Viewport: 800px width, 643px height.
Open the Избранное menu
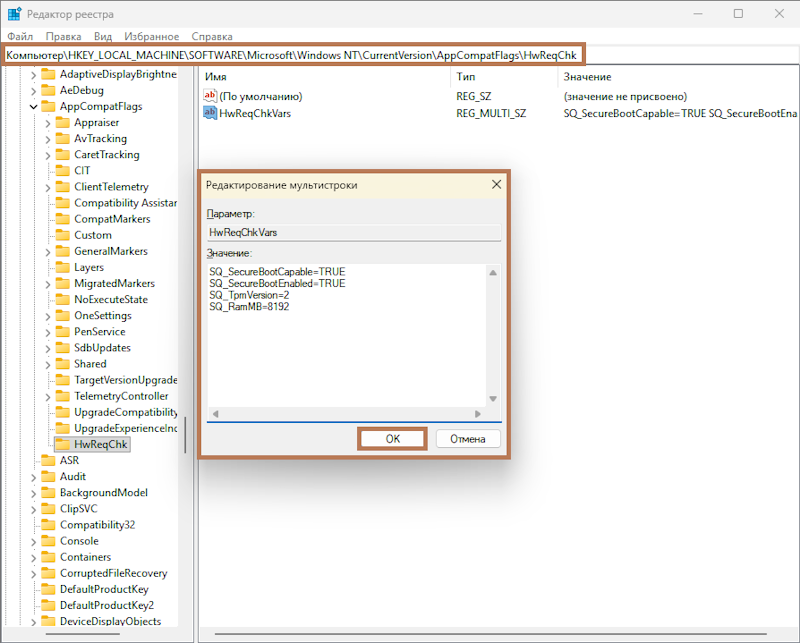152,36
